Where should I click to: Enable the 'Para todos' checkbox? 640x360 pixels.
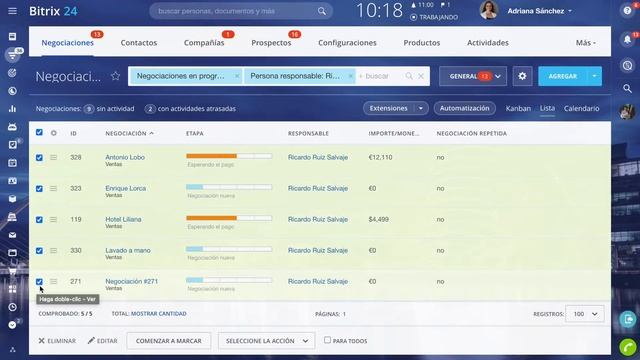click(327, 340)
